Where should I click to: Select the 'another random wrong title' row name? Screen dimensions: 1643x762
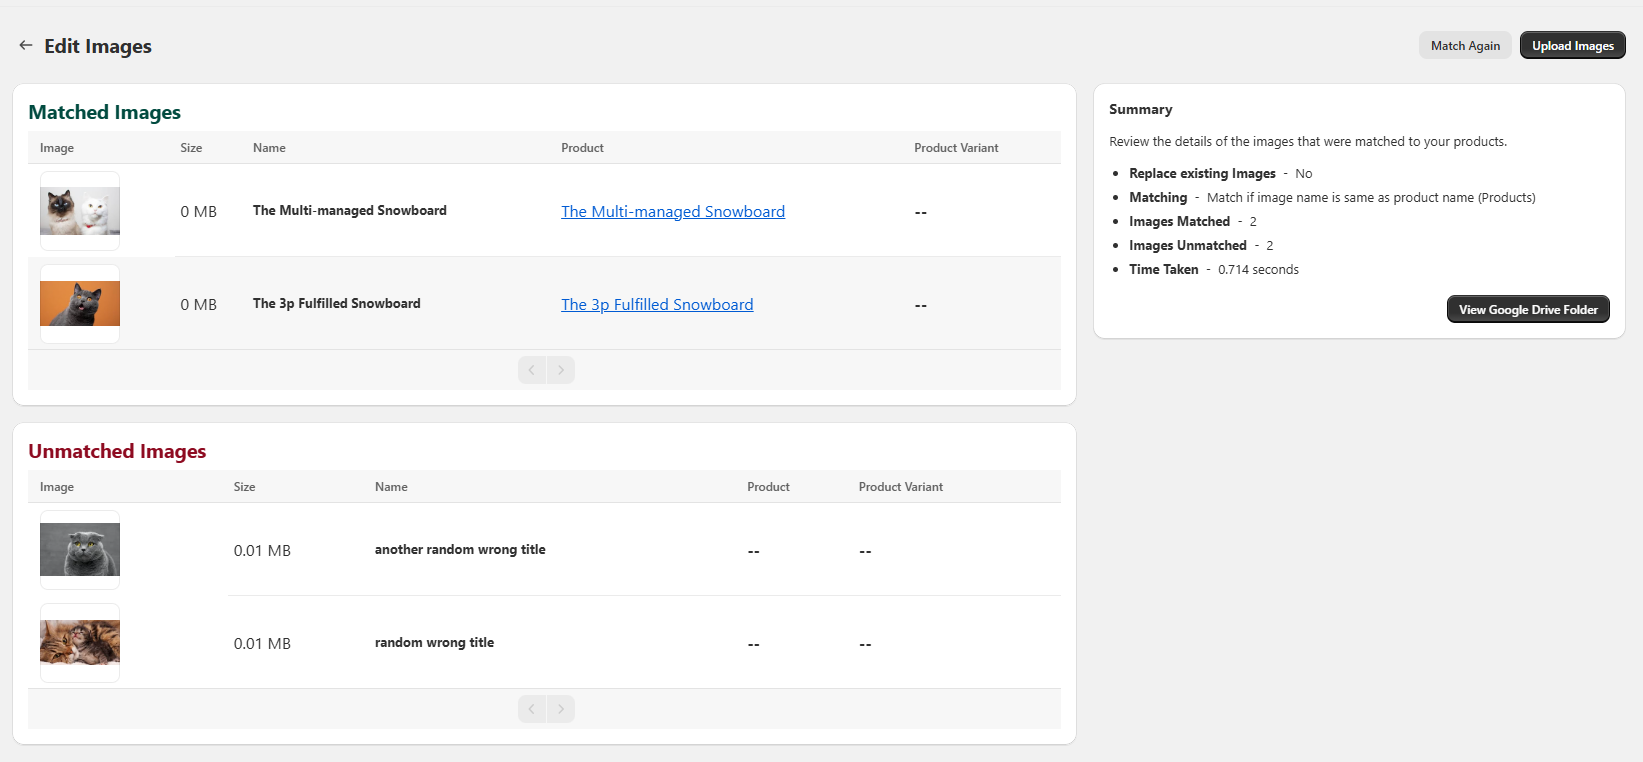[460, 550]
